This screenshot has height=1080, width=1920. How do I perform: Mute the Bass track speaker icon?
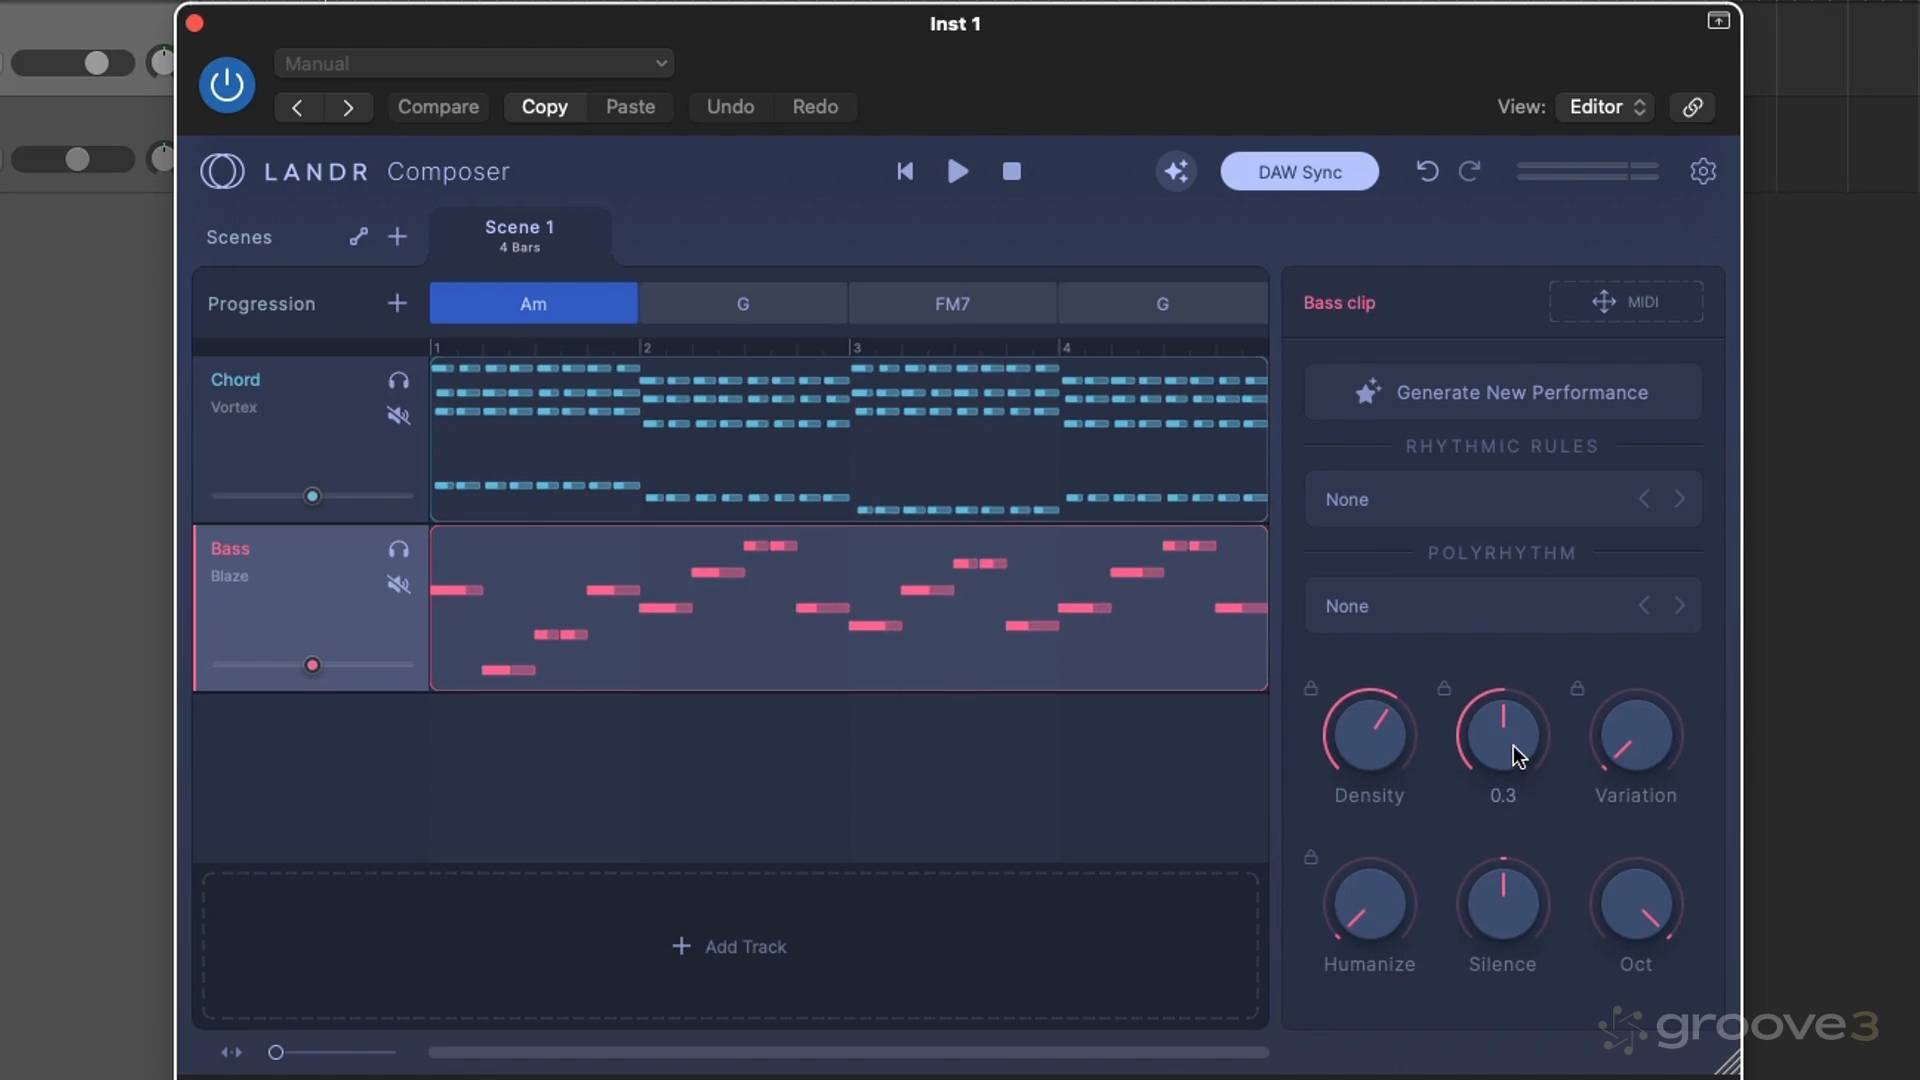click(x=399, y=584)
